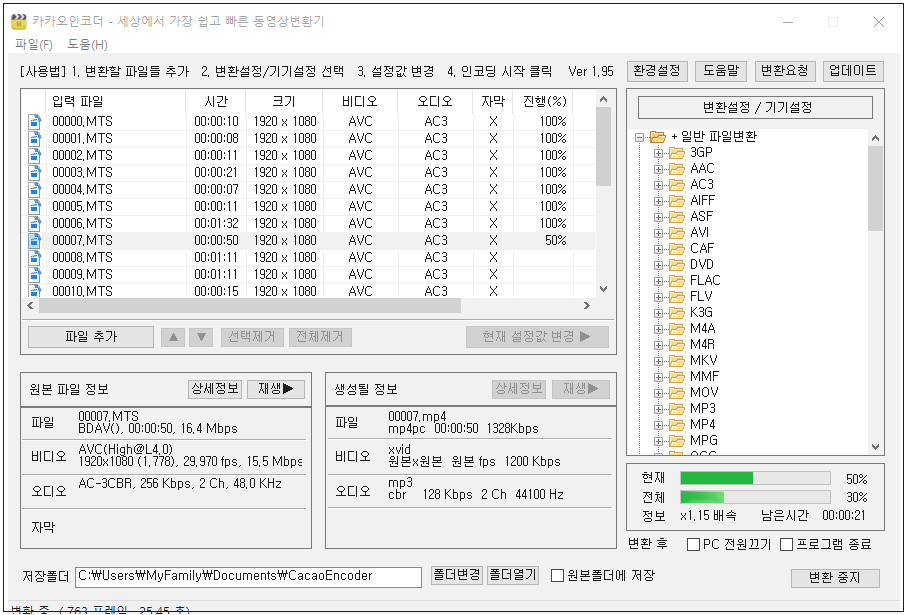The image size is (907, 615).
Task: Click 폴더변경 to change folder
Action: (x=457, y=575)
